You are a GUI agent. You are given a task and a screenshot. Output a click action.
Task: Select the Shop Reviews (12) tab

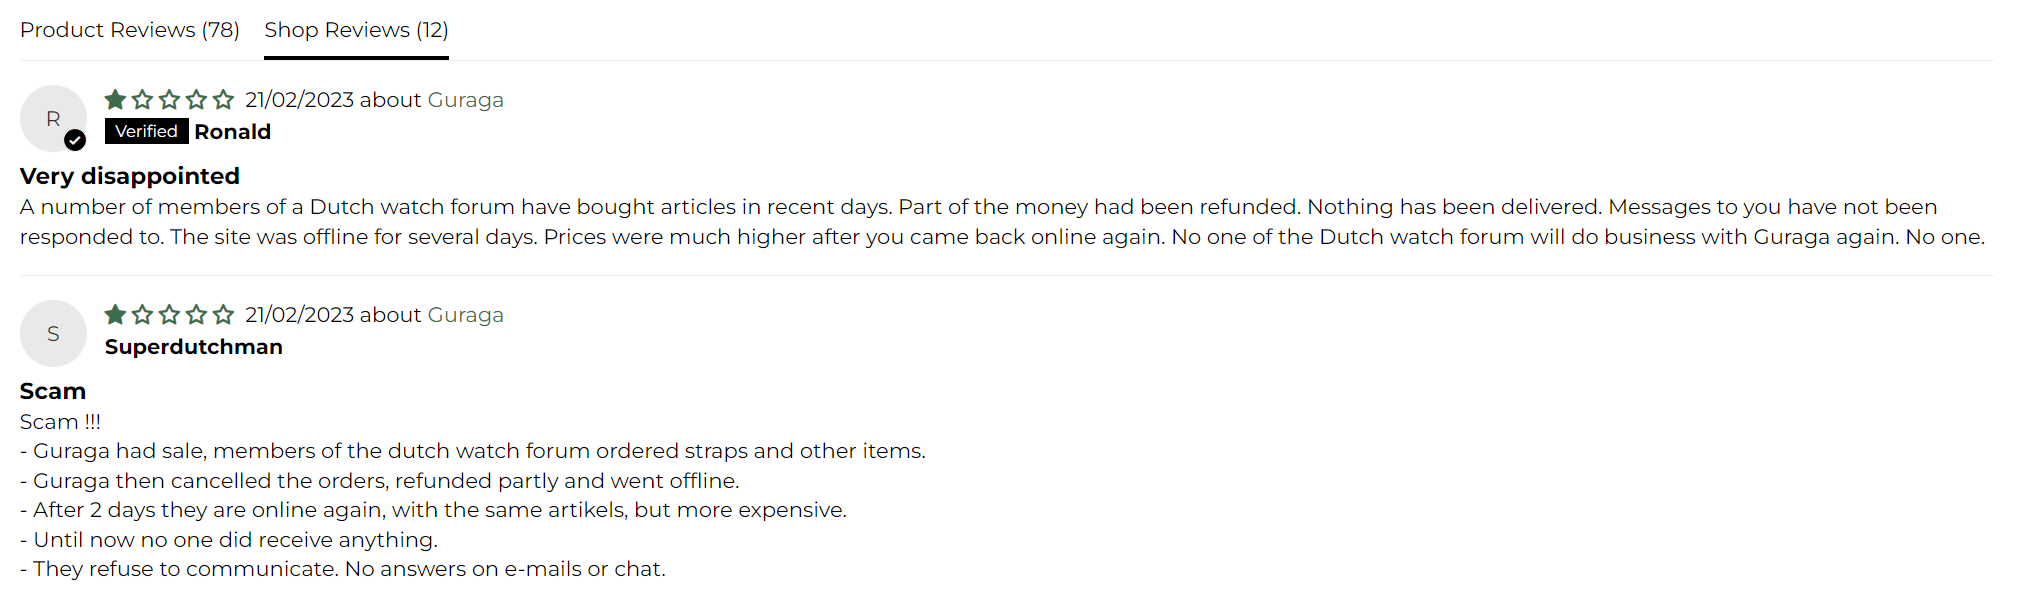[x=356, y=30]
